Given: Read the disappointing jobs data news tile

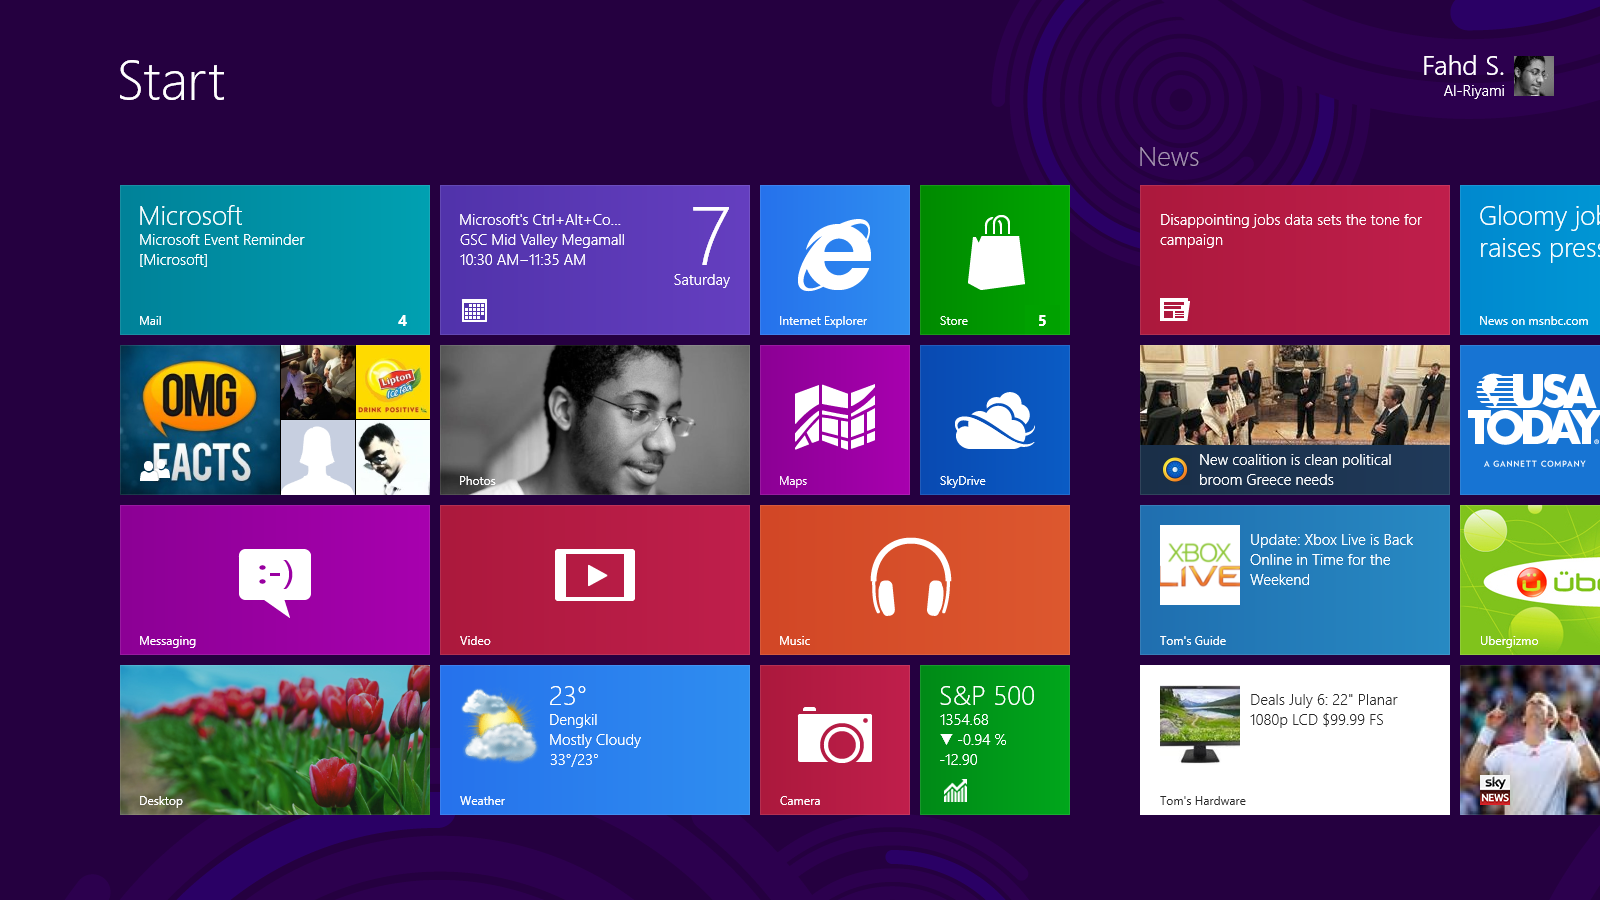Looking at the screenshot, I should [1294, 259].
